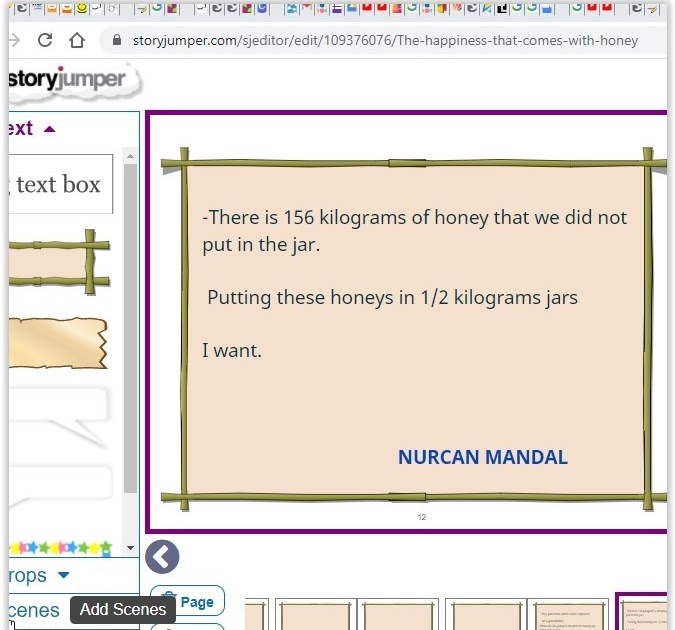Screen dimensions: 675x630
Task: Choose the plain text box style
Action: (60, 184)
